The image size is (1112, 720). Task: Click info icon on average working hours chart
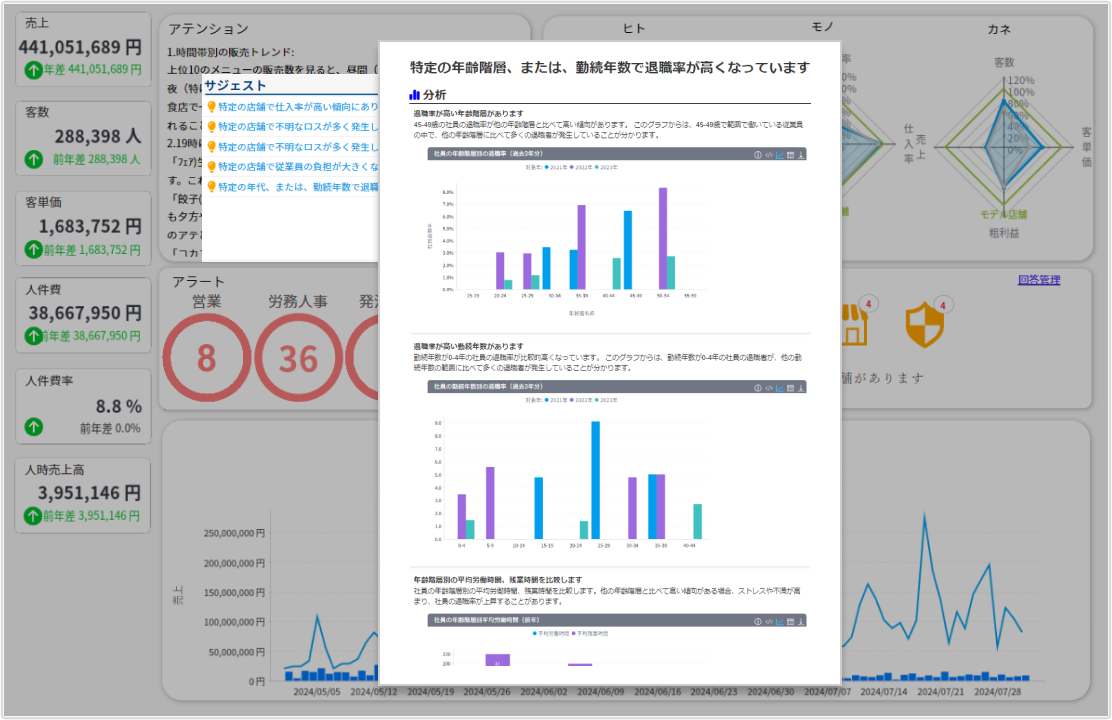(x=758, y=621)
